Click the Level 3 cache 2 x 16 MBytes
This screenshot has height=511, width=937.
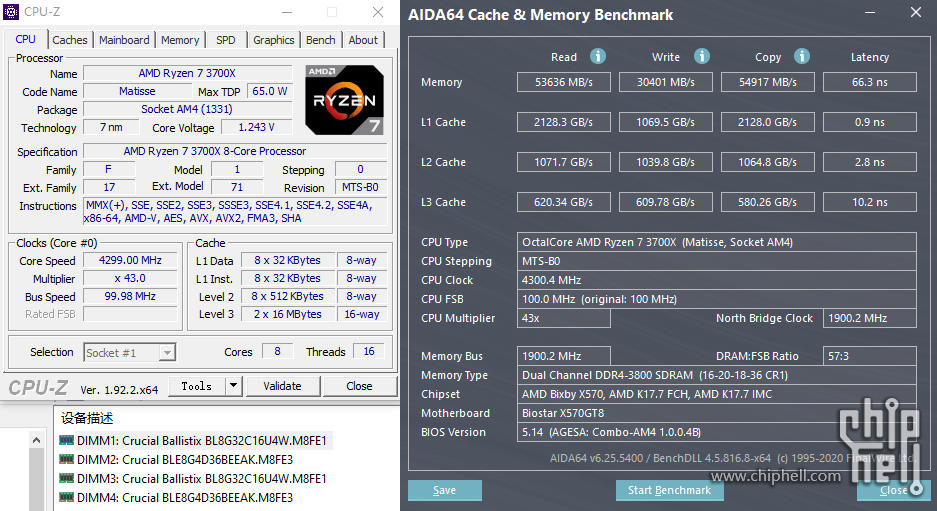tap(287, 314)
